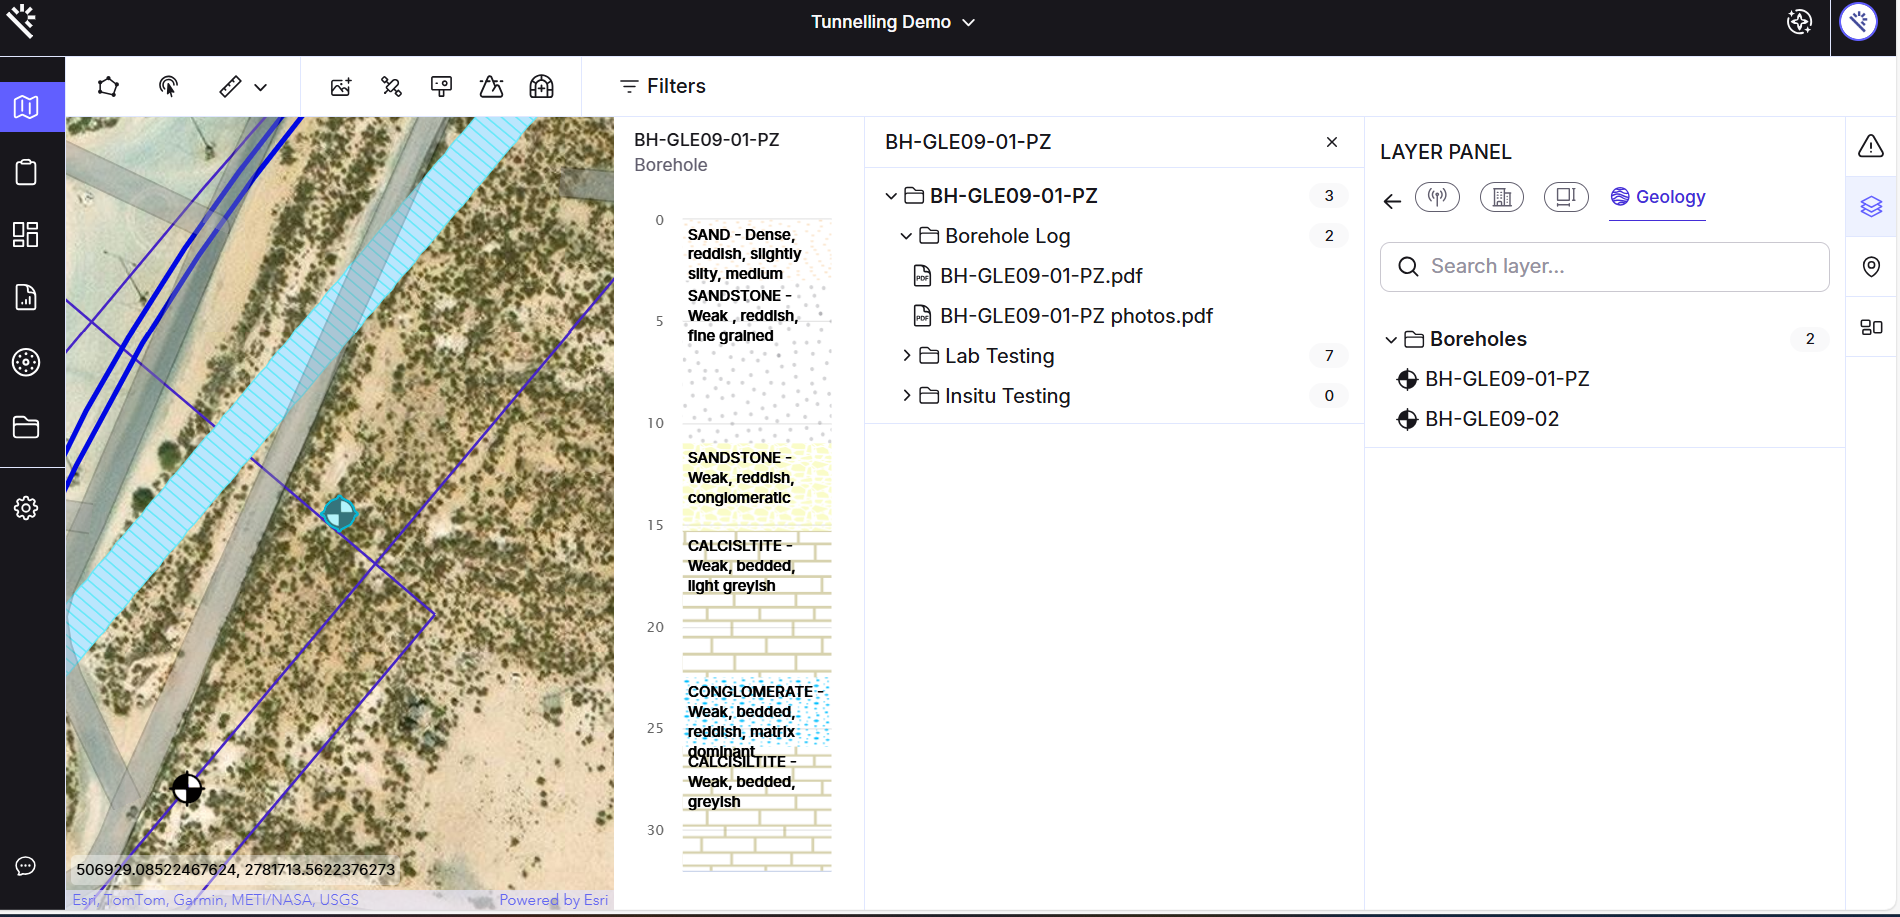This screenshot has width=1900, height=917.
Task: Expand the Lab Testing folder
Action: [x=906, y=356]
